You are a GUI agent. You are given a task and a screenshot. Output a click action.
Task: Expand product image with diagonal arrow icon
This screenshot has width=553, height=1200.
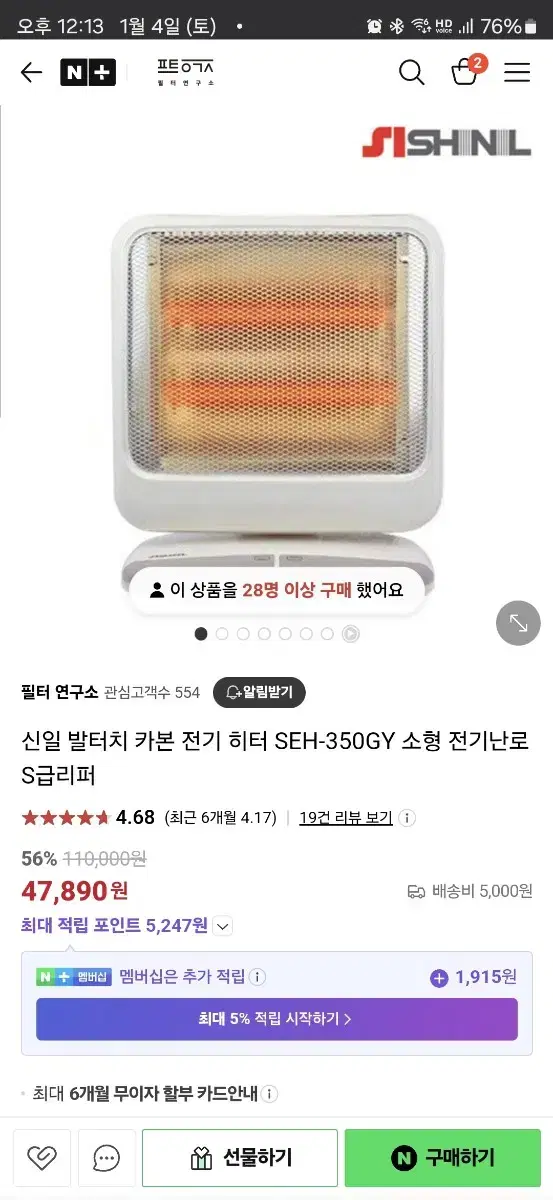[x=518, y=623]
